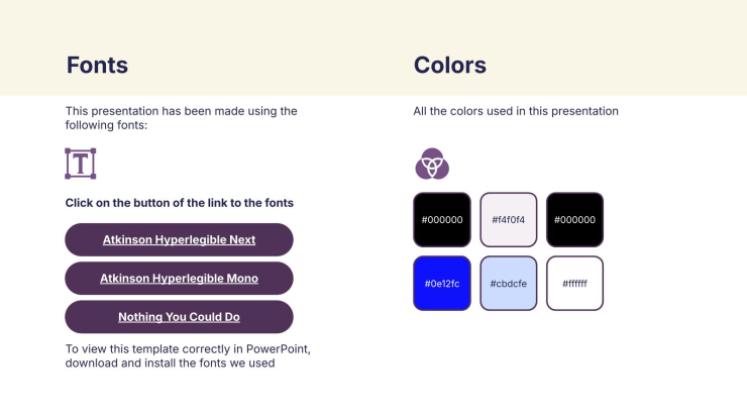Click the 'This presentation has been made' paragraph
The height and width of the screenshot is (420, 747).
181,118
